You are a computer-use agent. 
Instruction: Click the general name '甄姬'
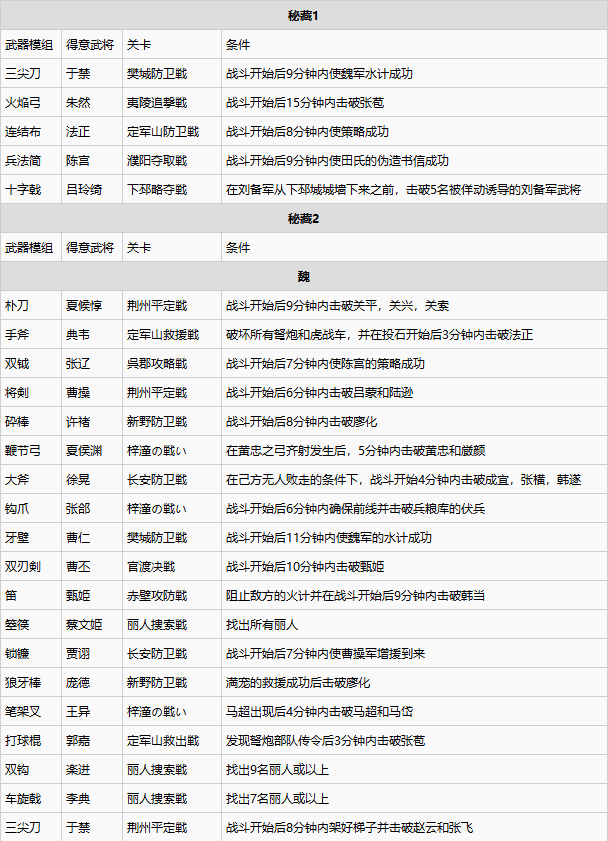tap(78, 595)
